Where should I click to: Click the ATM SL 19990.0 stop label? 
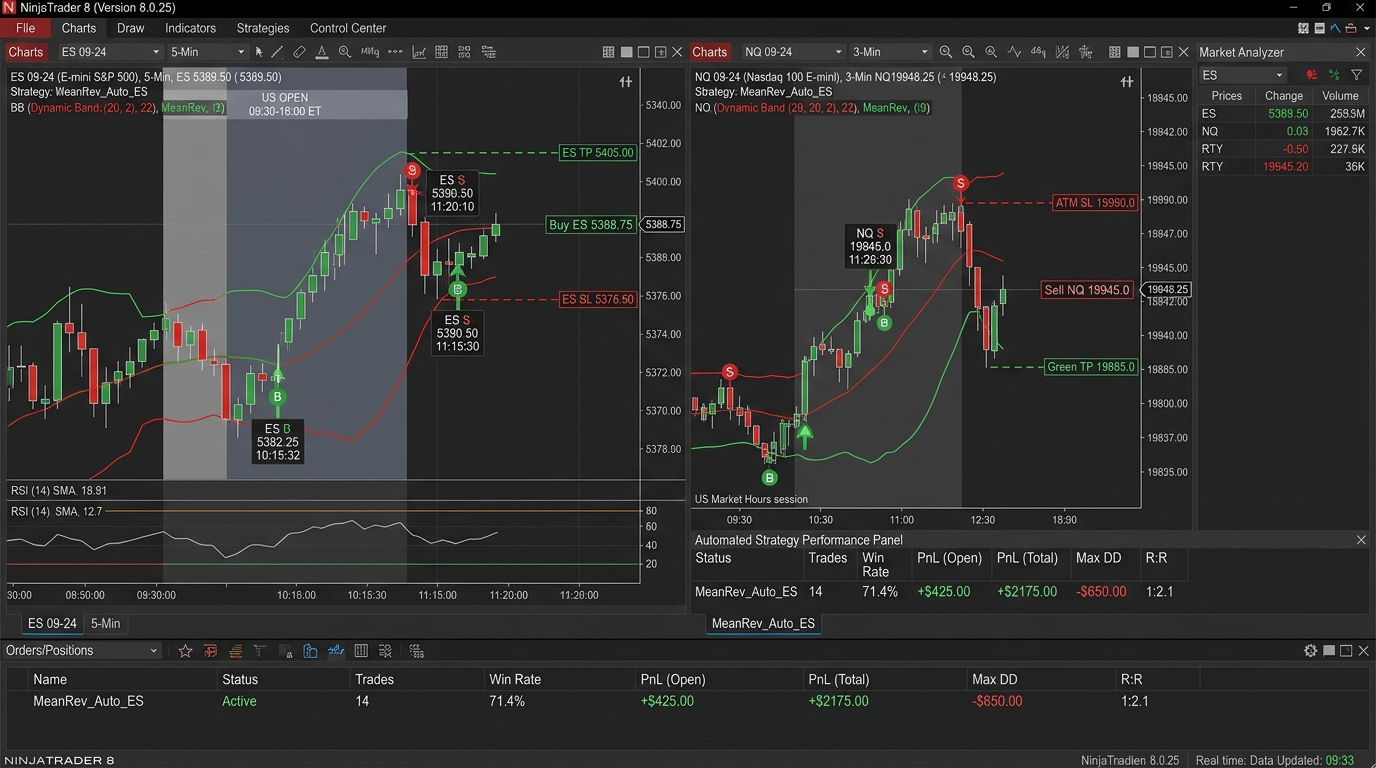click(1095, 203)
